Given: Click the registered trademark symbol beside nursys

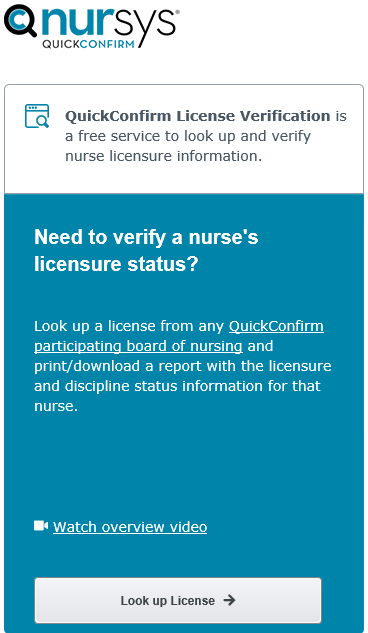Looking at the screenshot, I should tap(177, 13).
